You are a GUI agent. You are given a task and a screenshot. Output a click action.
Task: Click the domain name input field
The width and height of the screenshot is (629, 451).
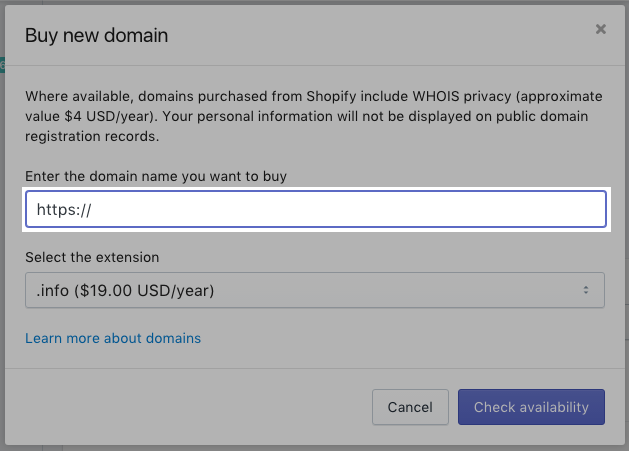pyautogui.click(x=315, y=210)
